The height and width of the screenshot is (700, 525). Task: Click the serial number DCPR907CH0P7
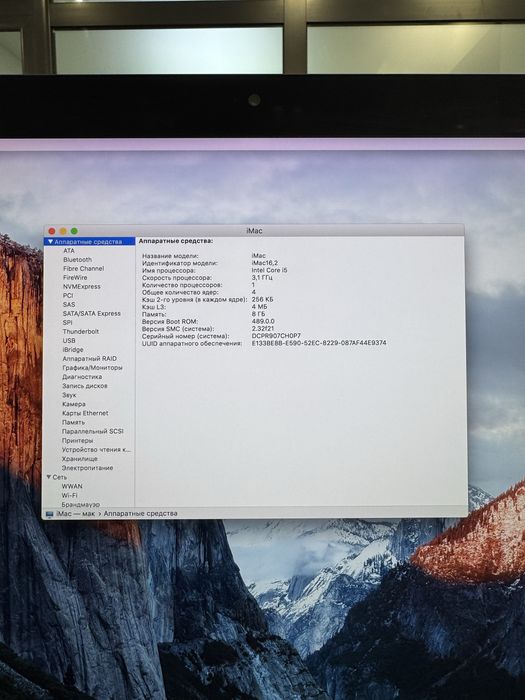[276, 336]
